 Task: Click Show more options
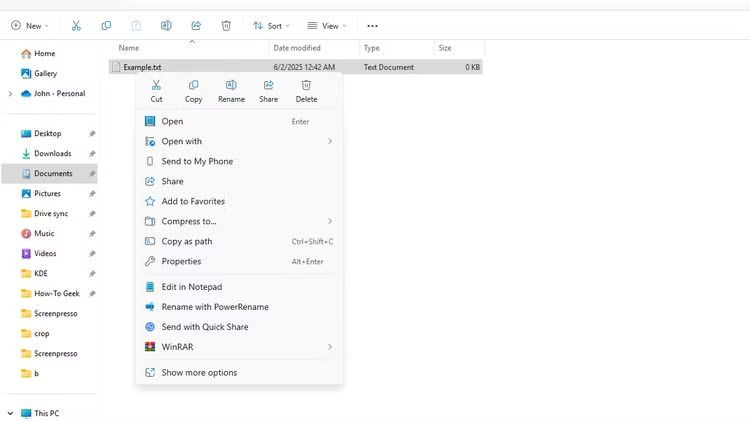point(199,373)
